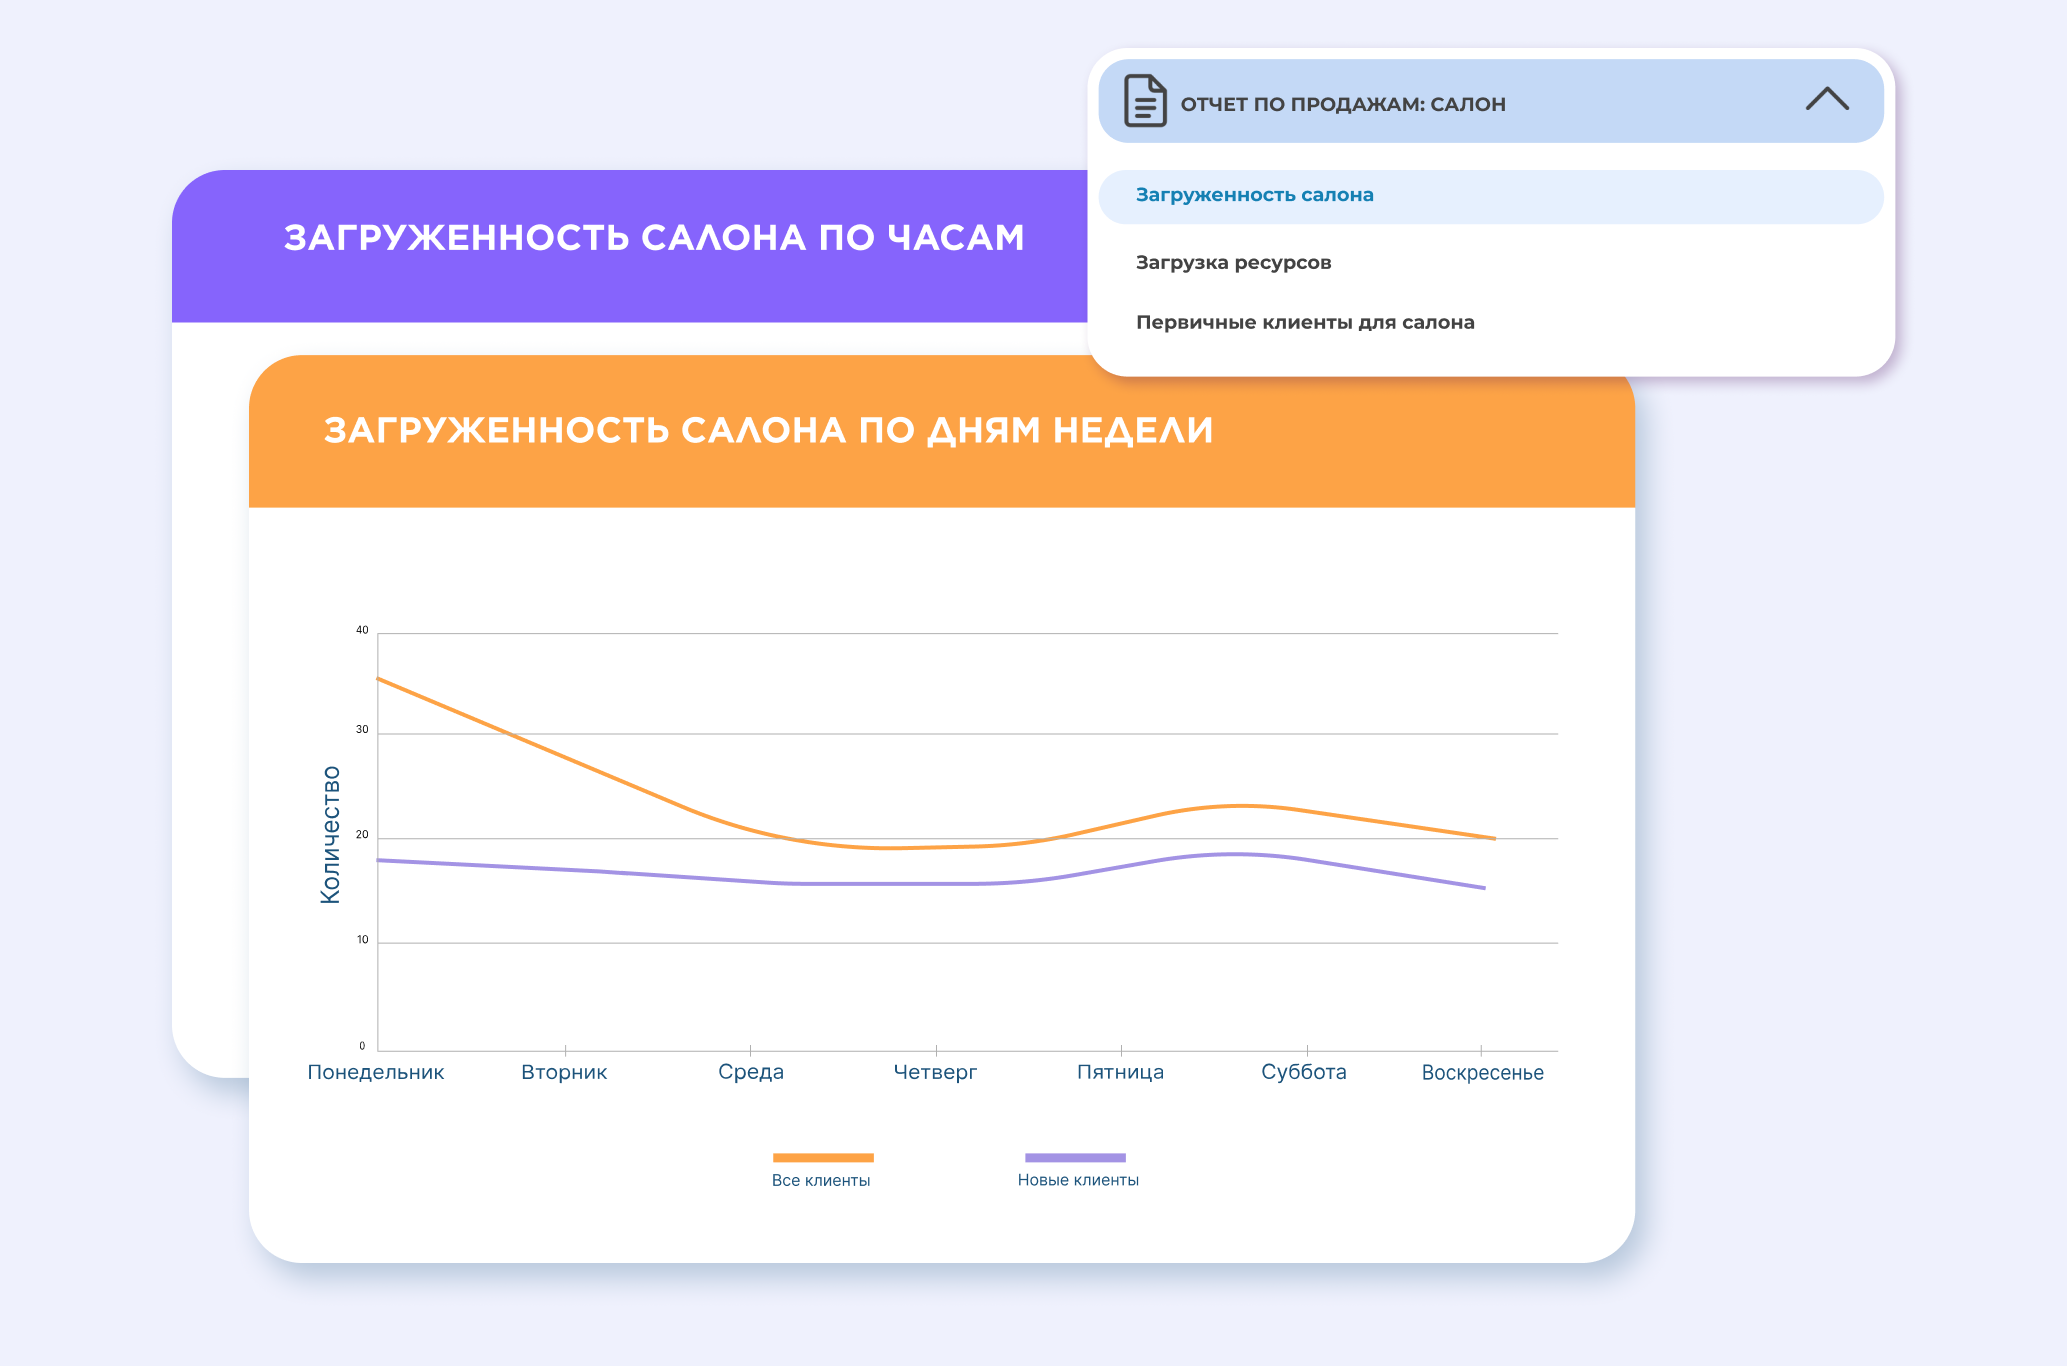Click the Суббота axis label

(x=1303, y=1072)
